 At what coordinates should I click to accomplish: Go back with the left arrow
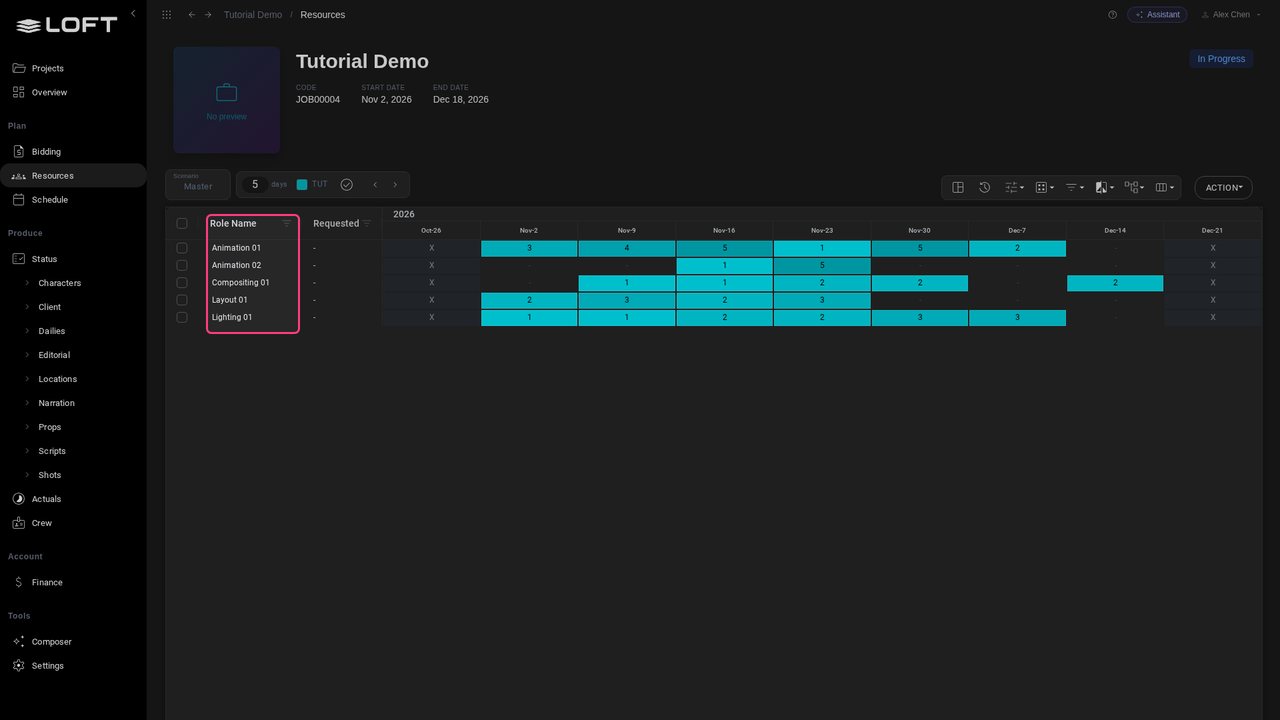click(x=192, y=15)
